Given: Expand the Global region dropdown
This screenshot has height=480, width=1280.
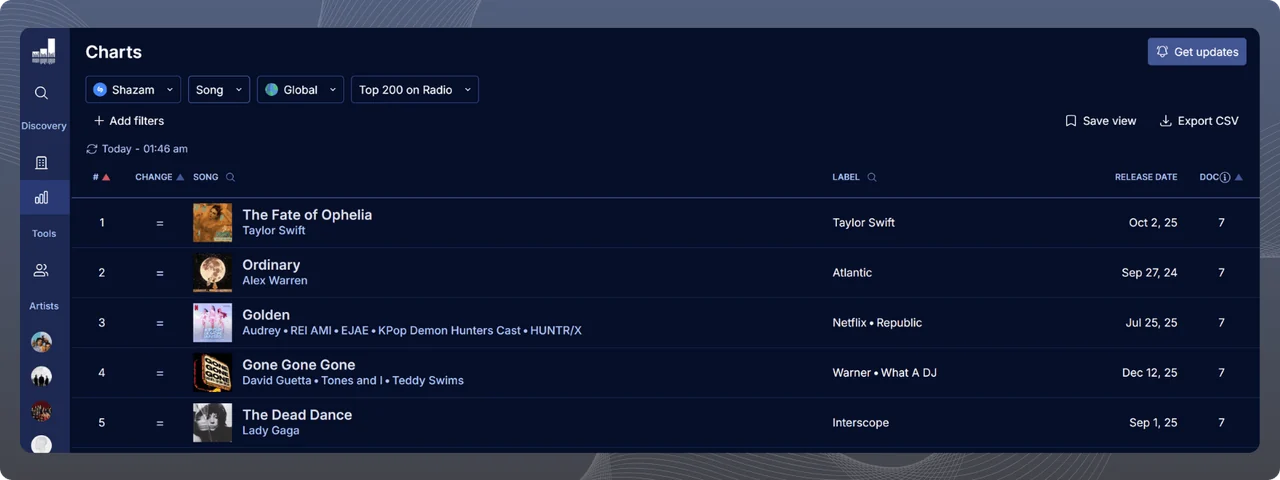Looking at the screenshot, I should 300,90.
